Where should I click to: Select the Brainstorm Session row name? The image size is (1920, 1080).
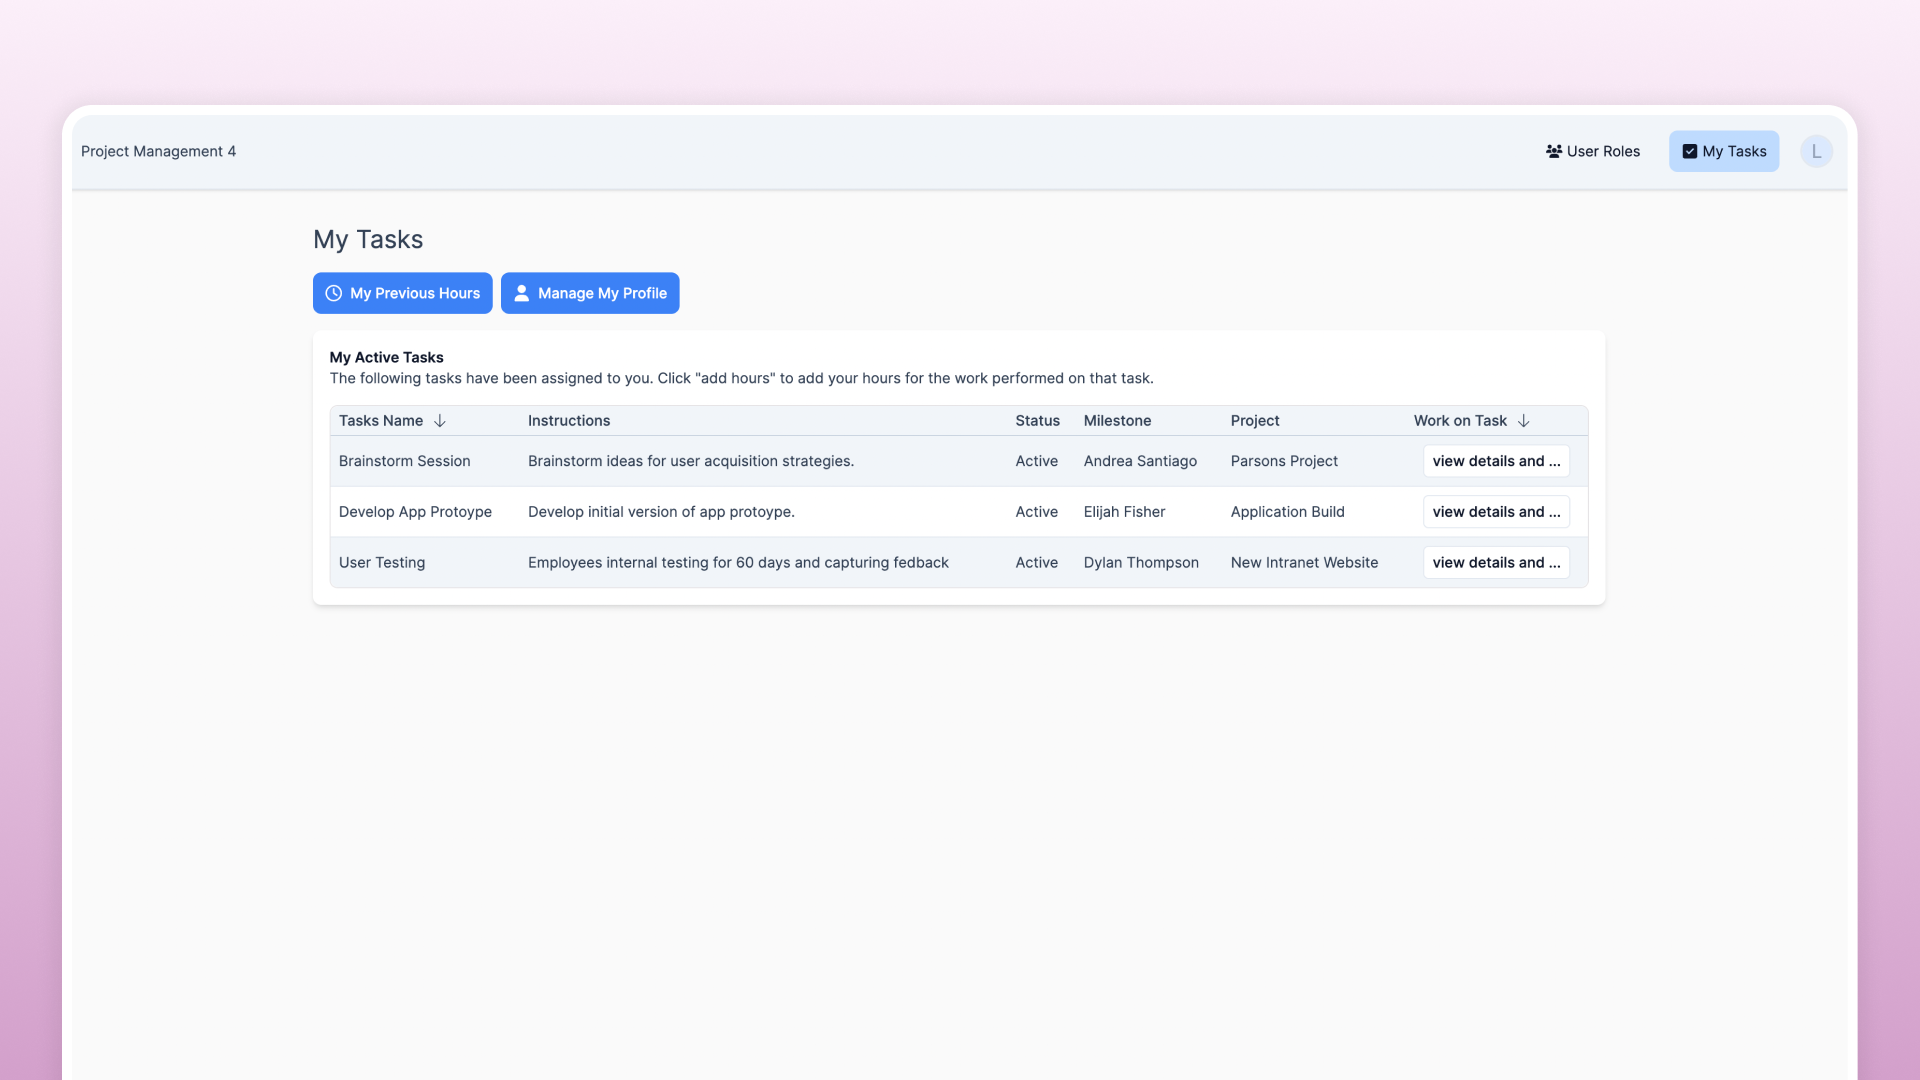pyautogui.click(x=404, y=461)
